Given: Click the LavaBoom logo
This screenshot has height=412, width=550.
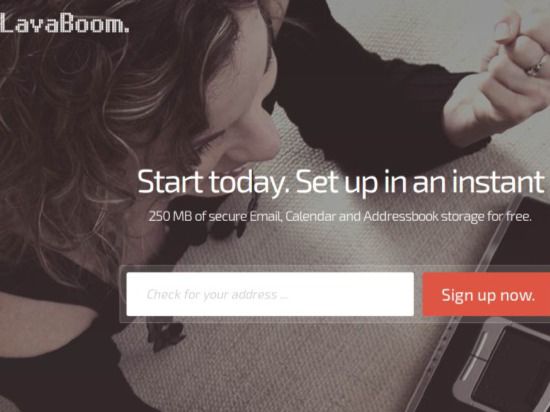Looking at the screenshot, I should click(65, 23).
